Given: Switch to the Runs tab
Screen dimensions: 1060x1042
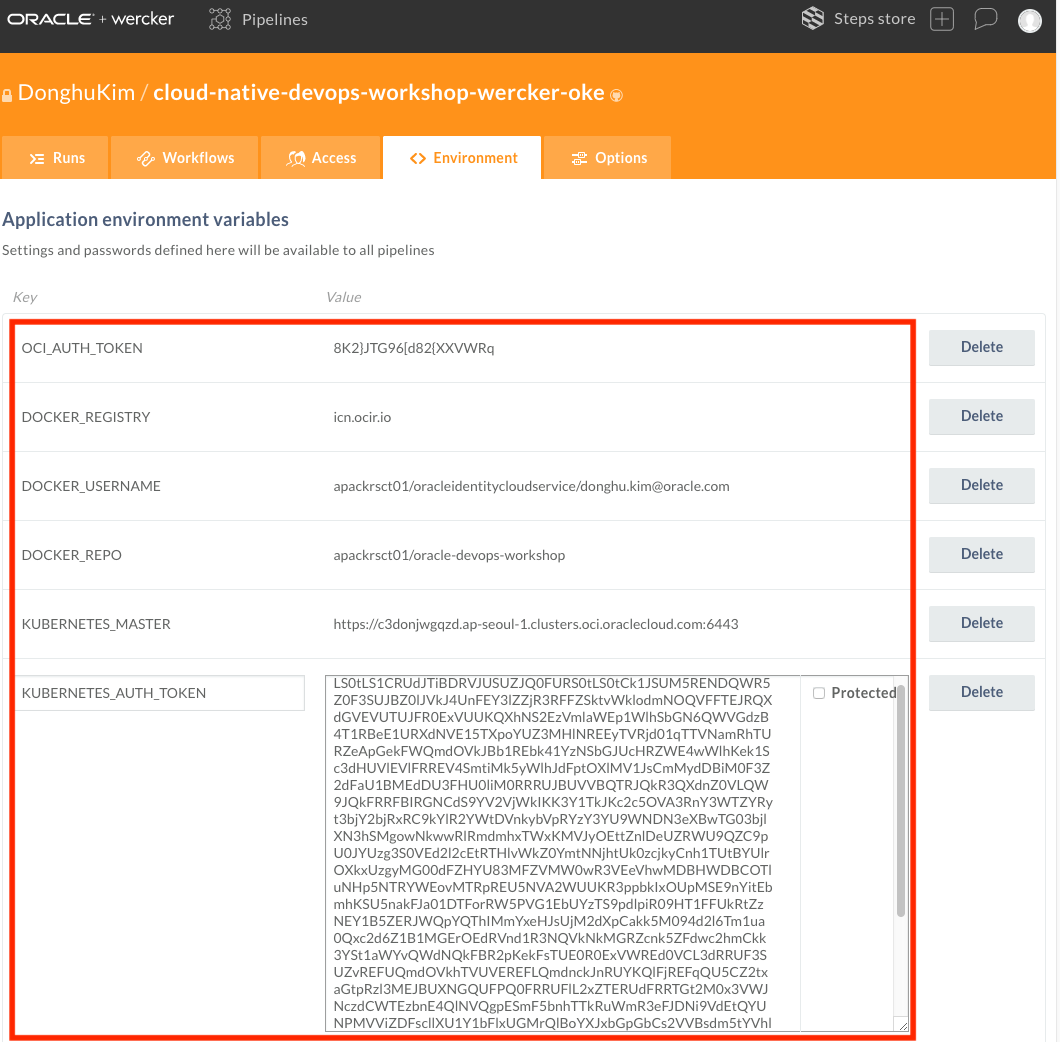Looking at the screenshot, I should (x=55, y=158).
